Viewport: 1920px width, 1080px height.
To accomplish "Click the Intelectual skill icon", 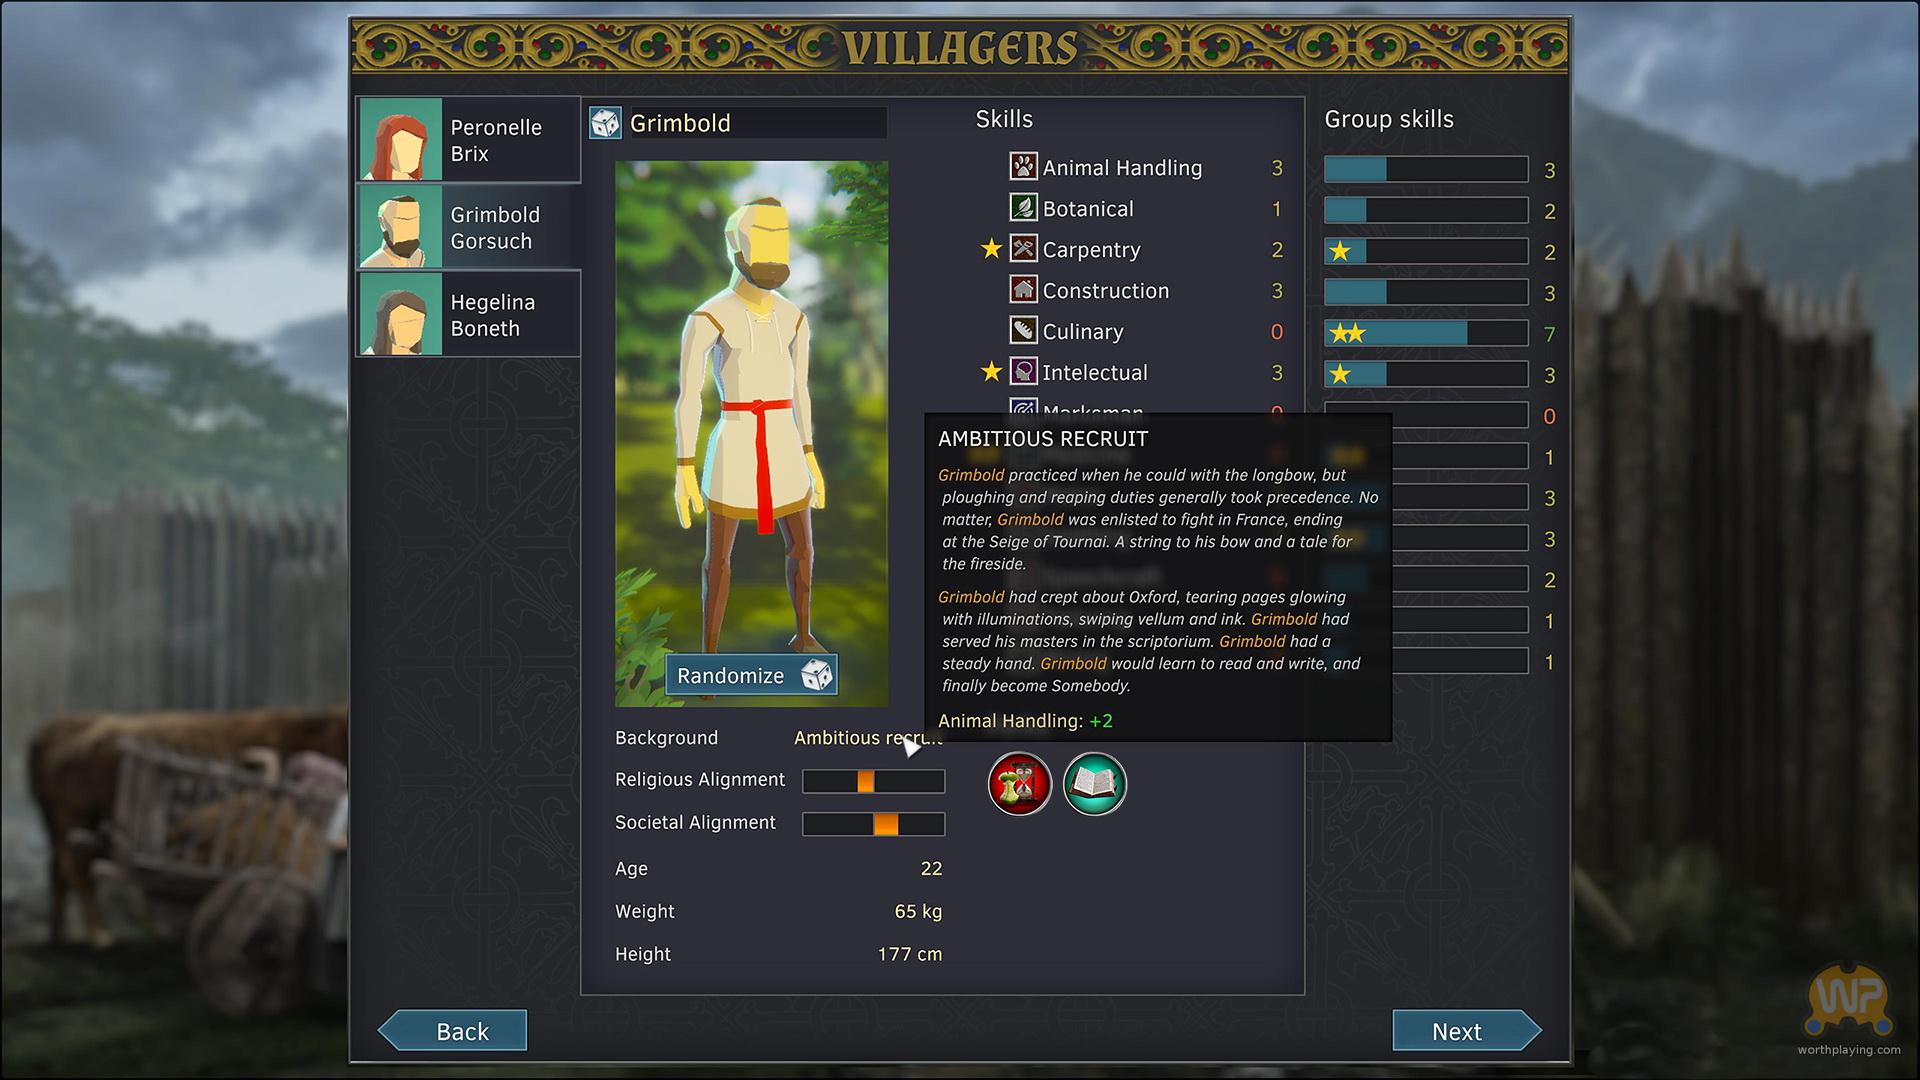I will click(1023, 372).
